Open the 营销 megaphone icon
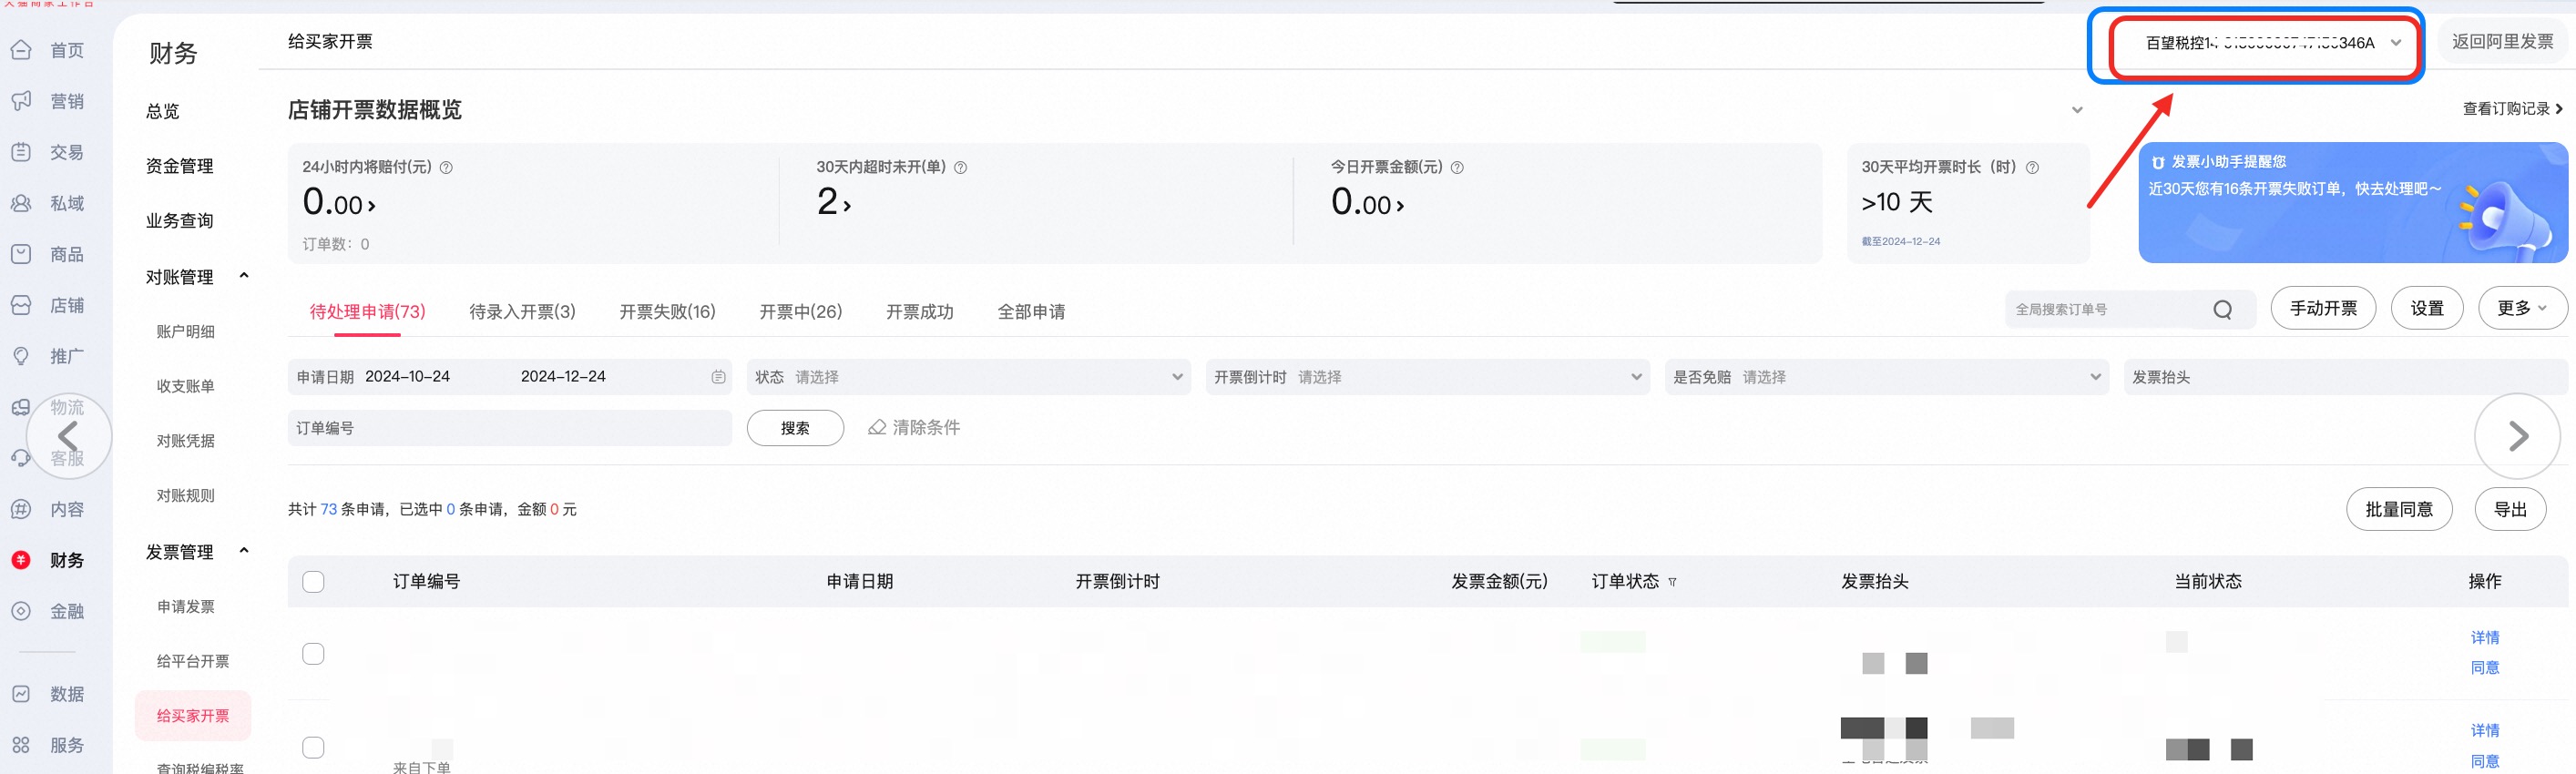 (21, 101)
